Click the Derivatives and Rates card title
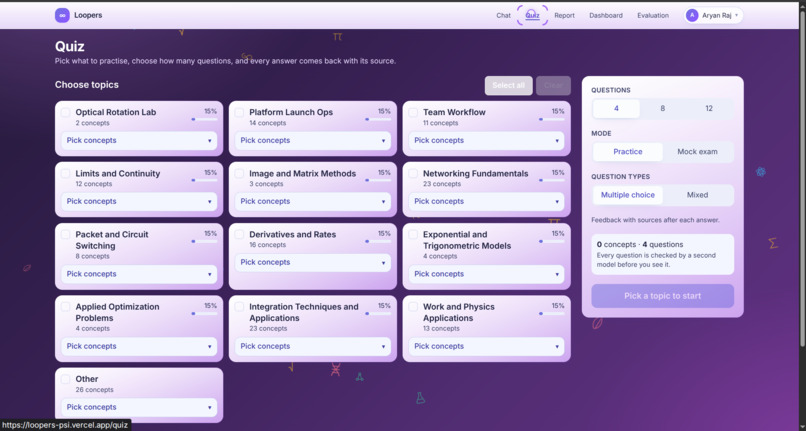Image resolution: width=806 pixels, height=431 pixels. 292,235
